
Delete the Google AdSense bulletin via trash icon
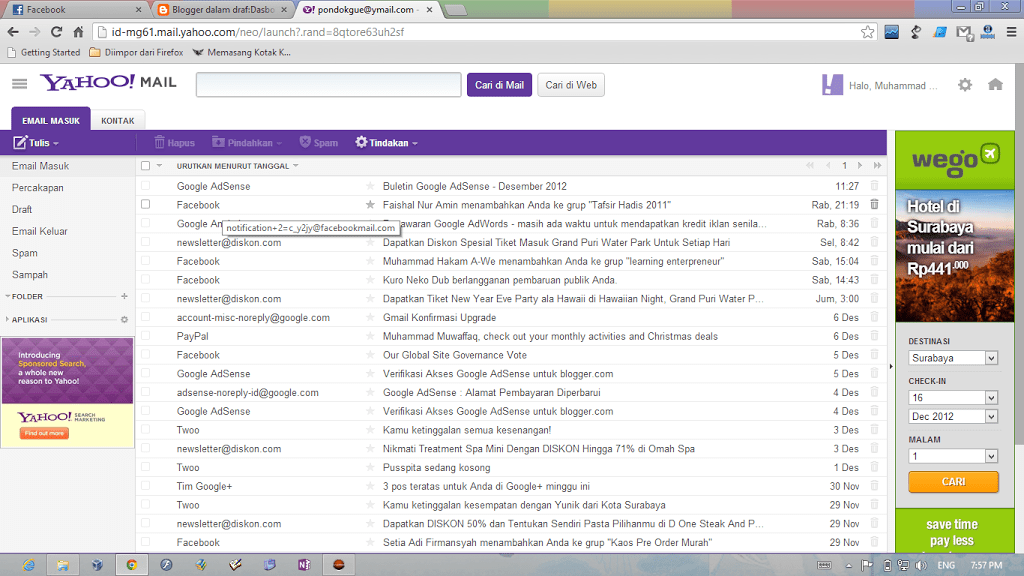pyautogui.click(x=874, y=186)
